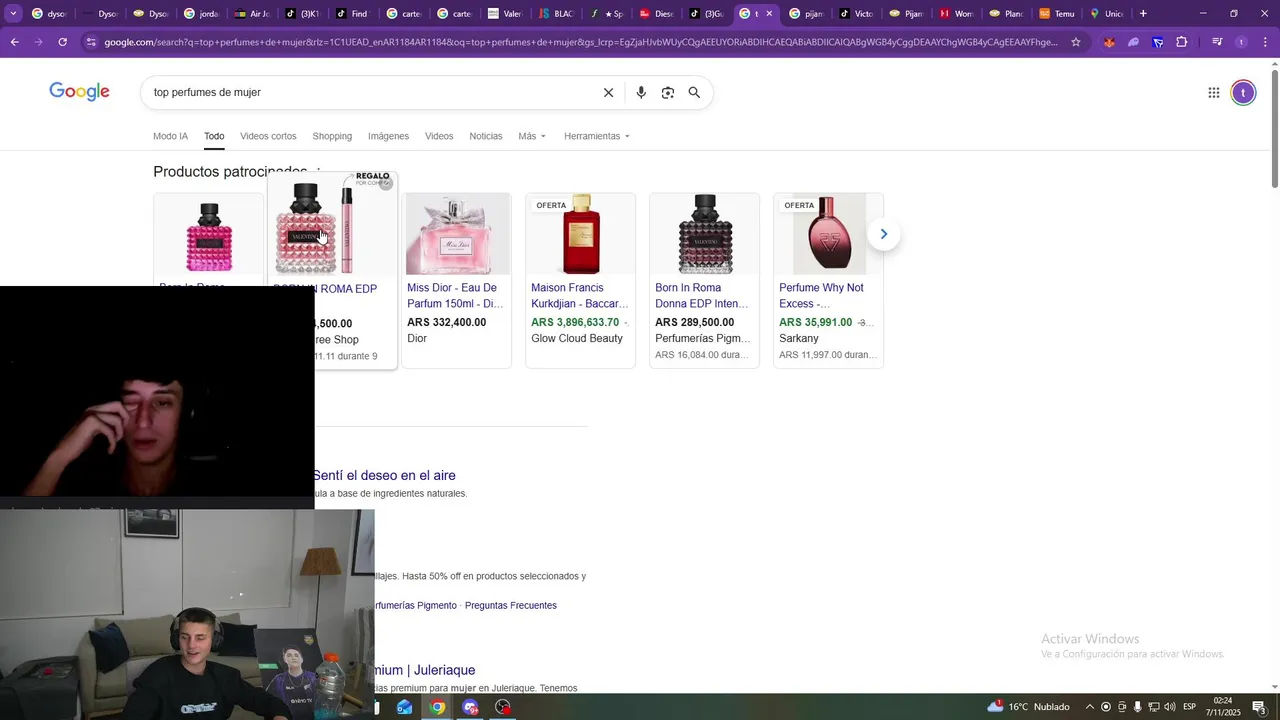Switch to the Videos cortos tab
The height and width of the screenshot is (720, 1280).
(268, 136)
